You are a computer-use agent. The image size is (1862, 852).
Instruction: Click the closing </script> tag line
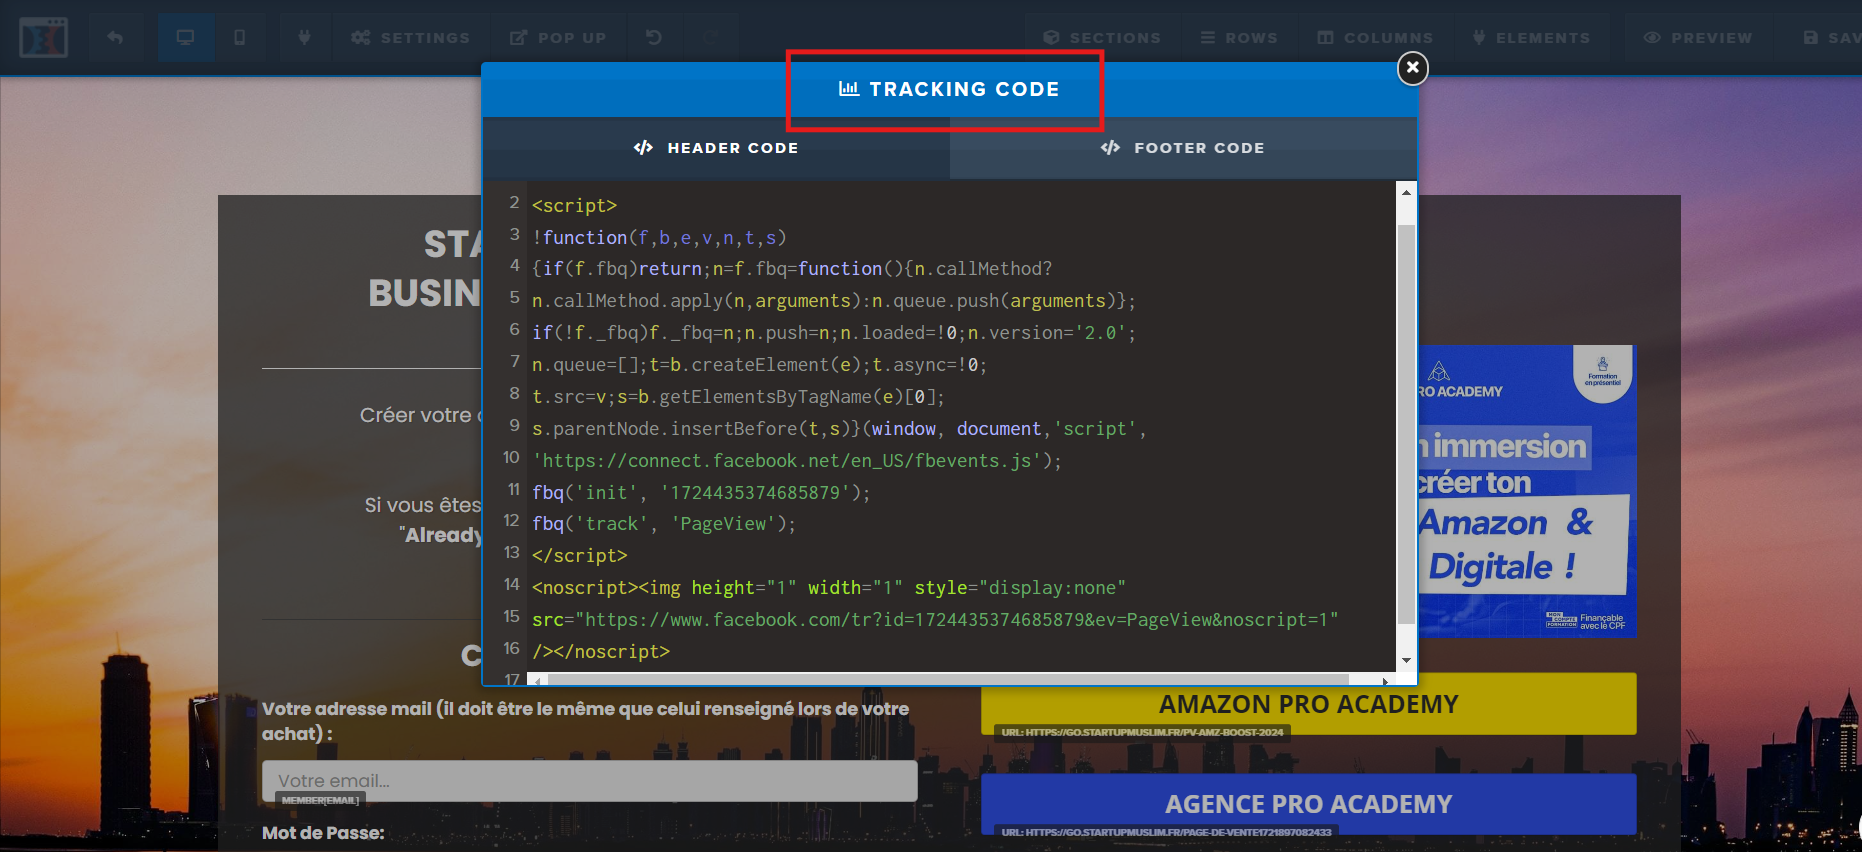tap(580, 555)
